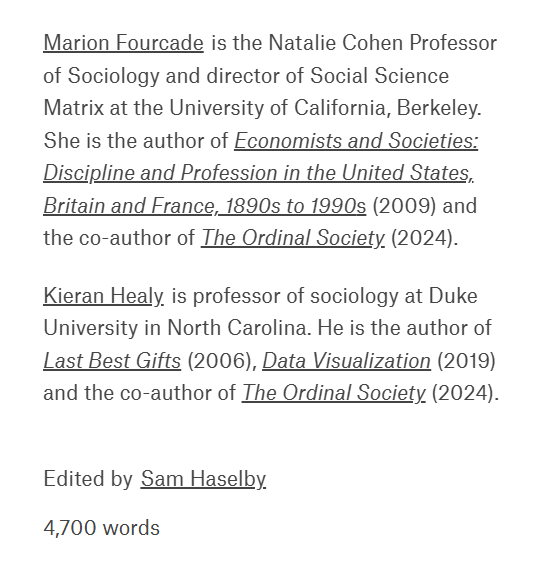Click the 'North Carolina' text
This screenshot has height=570, width=539.
pos(239,328)
